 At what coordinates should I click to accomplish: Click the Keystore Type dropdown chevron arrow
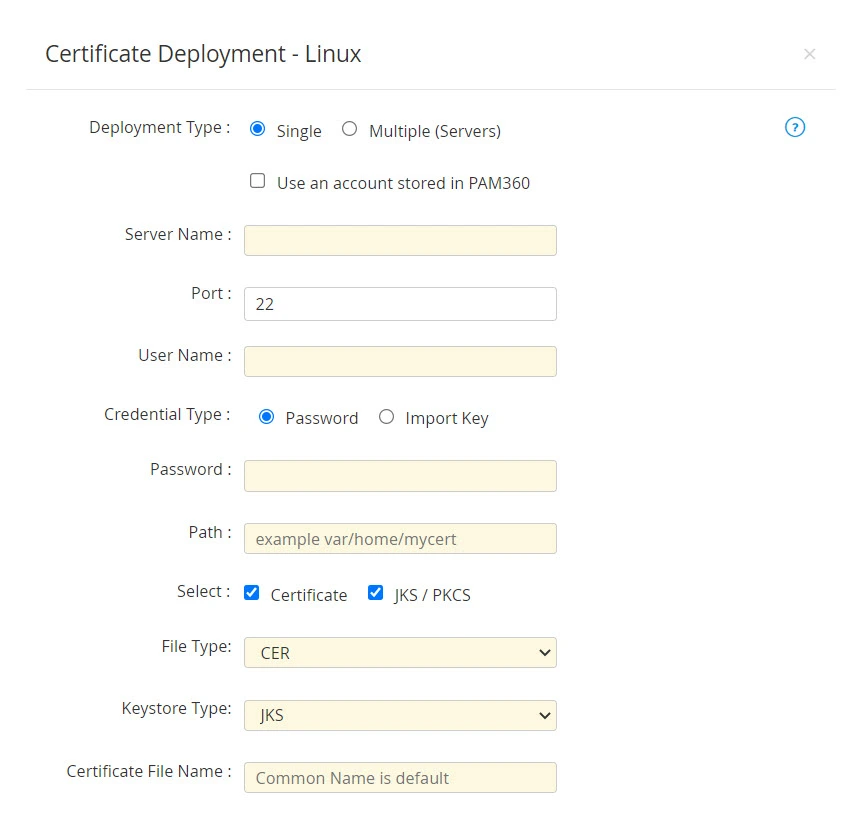click(543, 715)
